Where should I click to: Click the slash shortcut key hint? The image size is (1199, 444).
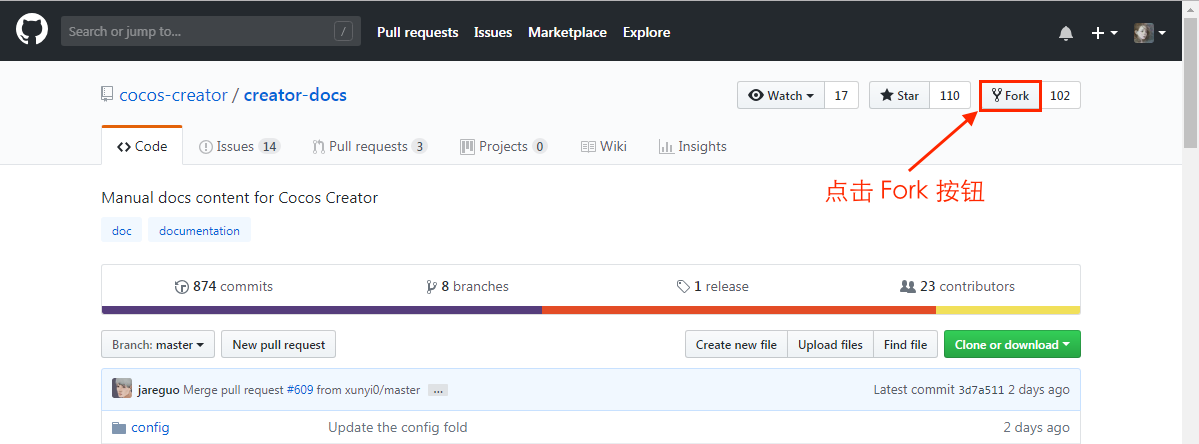[343, 31]
